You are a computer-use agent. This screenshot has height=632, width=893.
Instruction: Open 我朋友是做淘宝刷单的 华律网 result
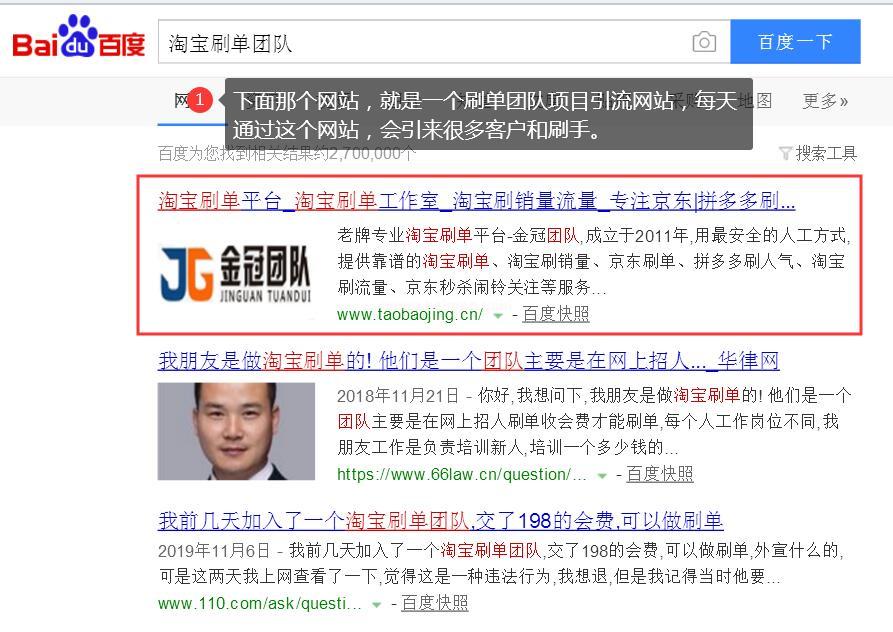point(468,361)
